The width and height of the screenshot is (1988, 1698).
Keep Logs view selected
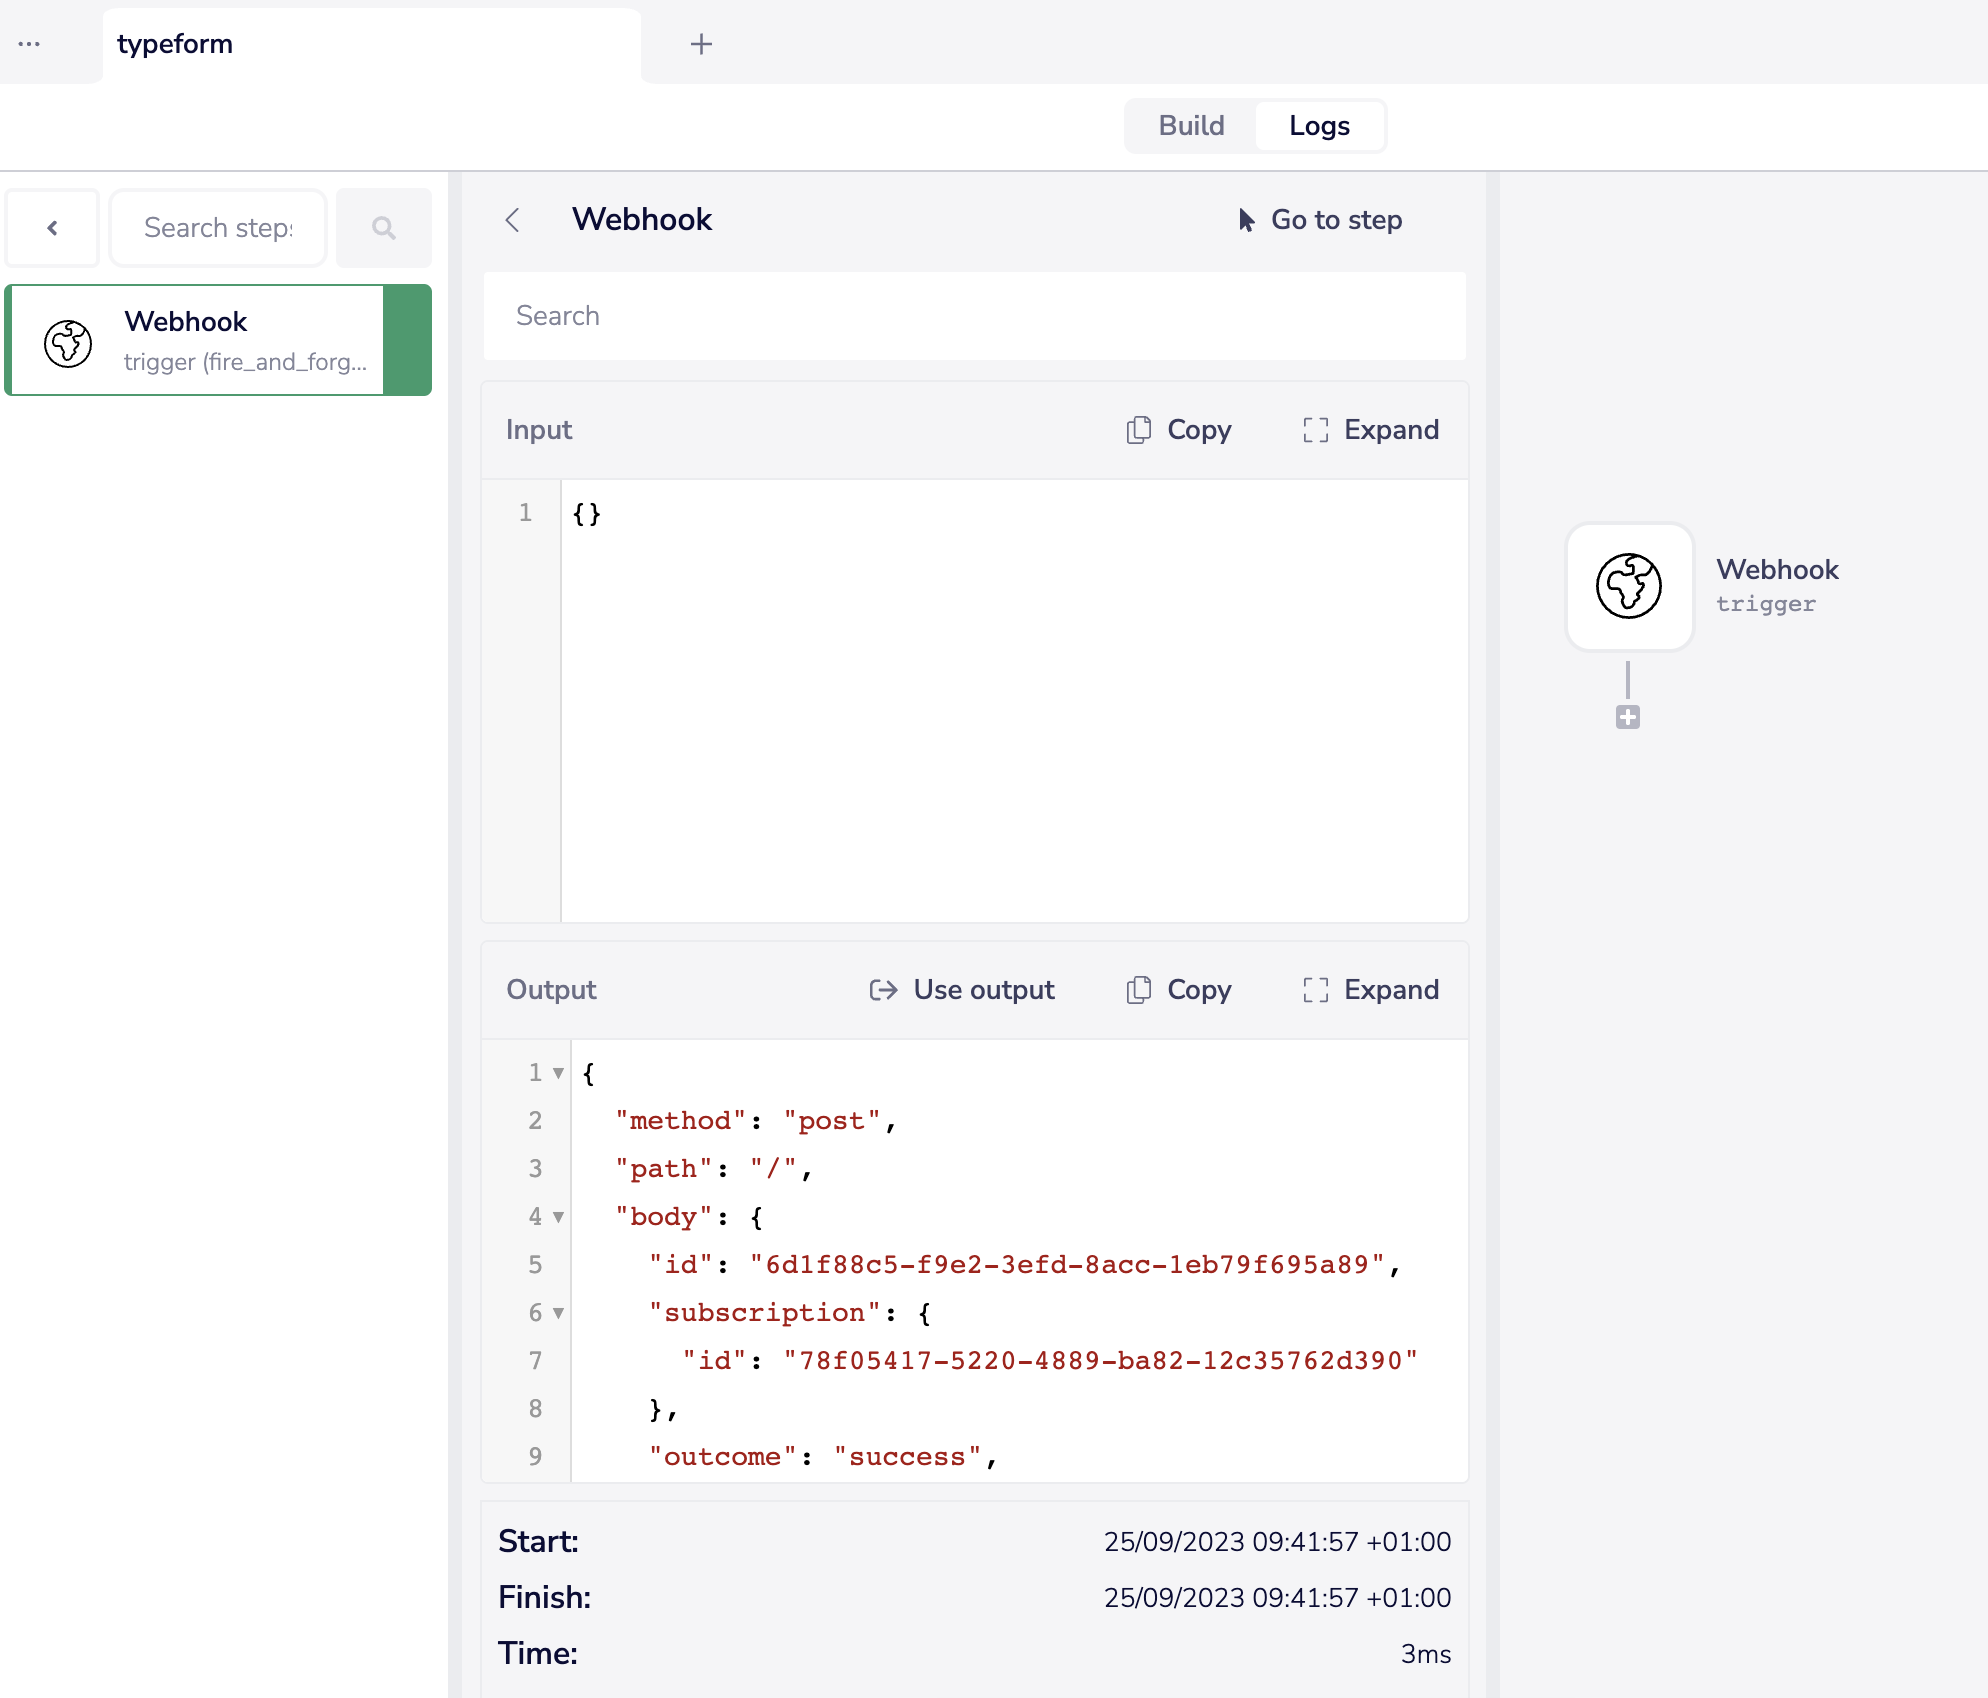point(1320,126)
